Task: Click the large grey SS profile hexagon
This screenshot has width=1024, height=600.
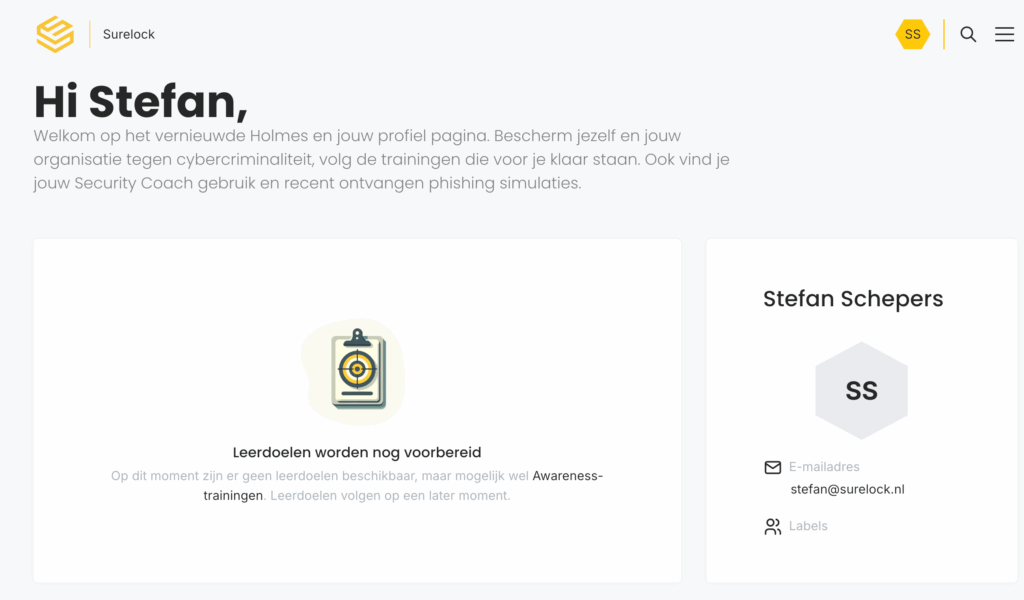Action: [861, 391]
